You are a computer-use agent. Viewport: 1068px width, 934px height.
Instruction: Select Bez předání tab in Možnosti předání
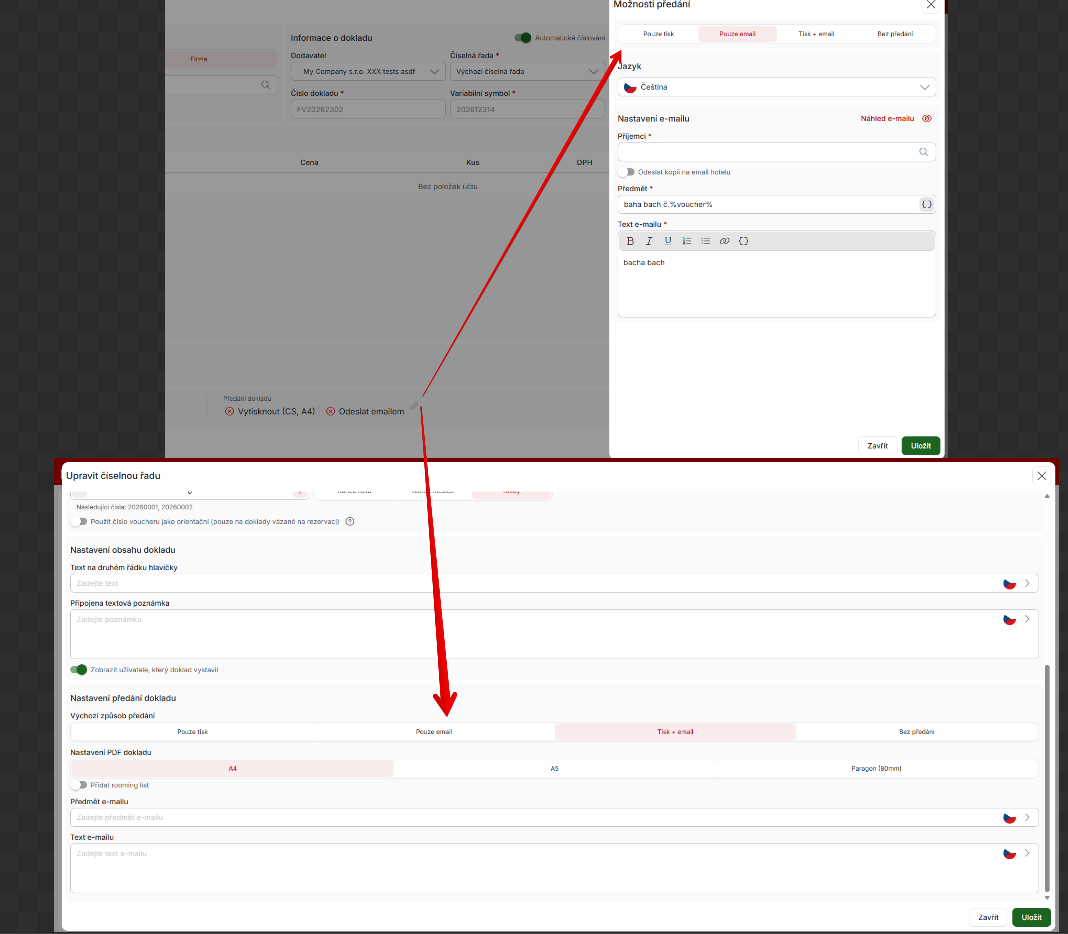(x=895, y=34)
